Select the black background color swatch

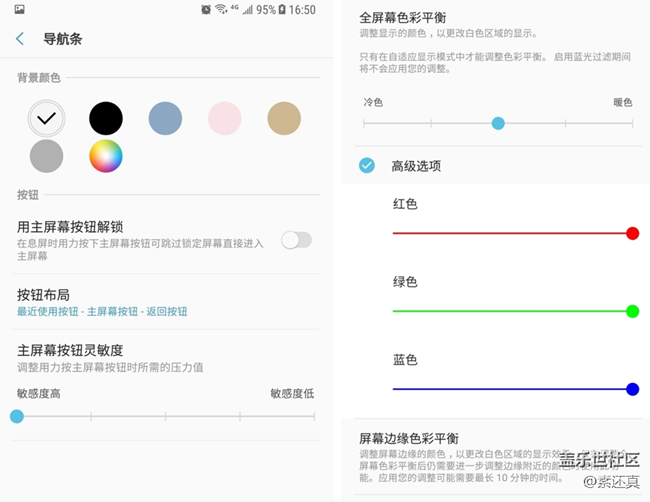click(106, 118)
